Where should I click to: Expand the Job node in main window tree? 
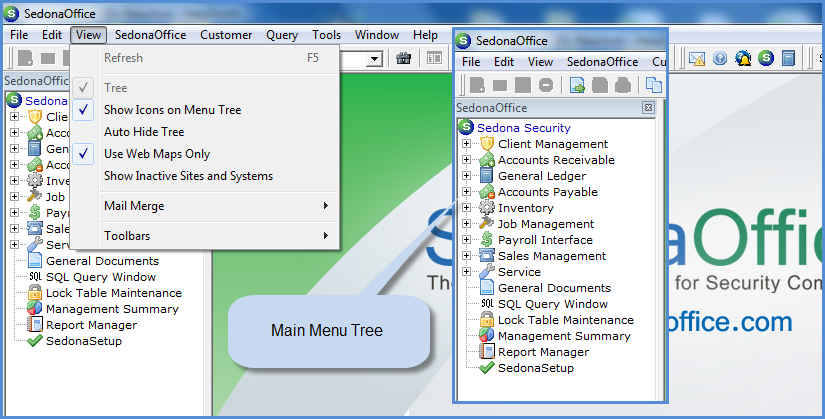pos(14,197)
